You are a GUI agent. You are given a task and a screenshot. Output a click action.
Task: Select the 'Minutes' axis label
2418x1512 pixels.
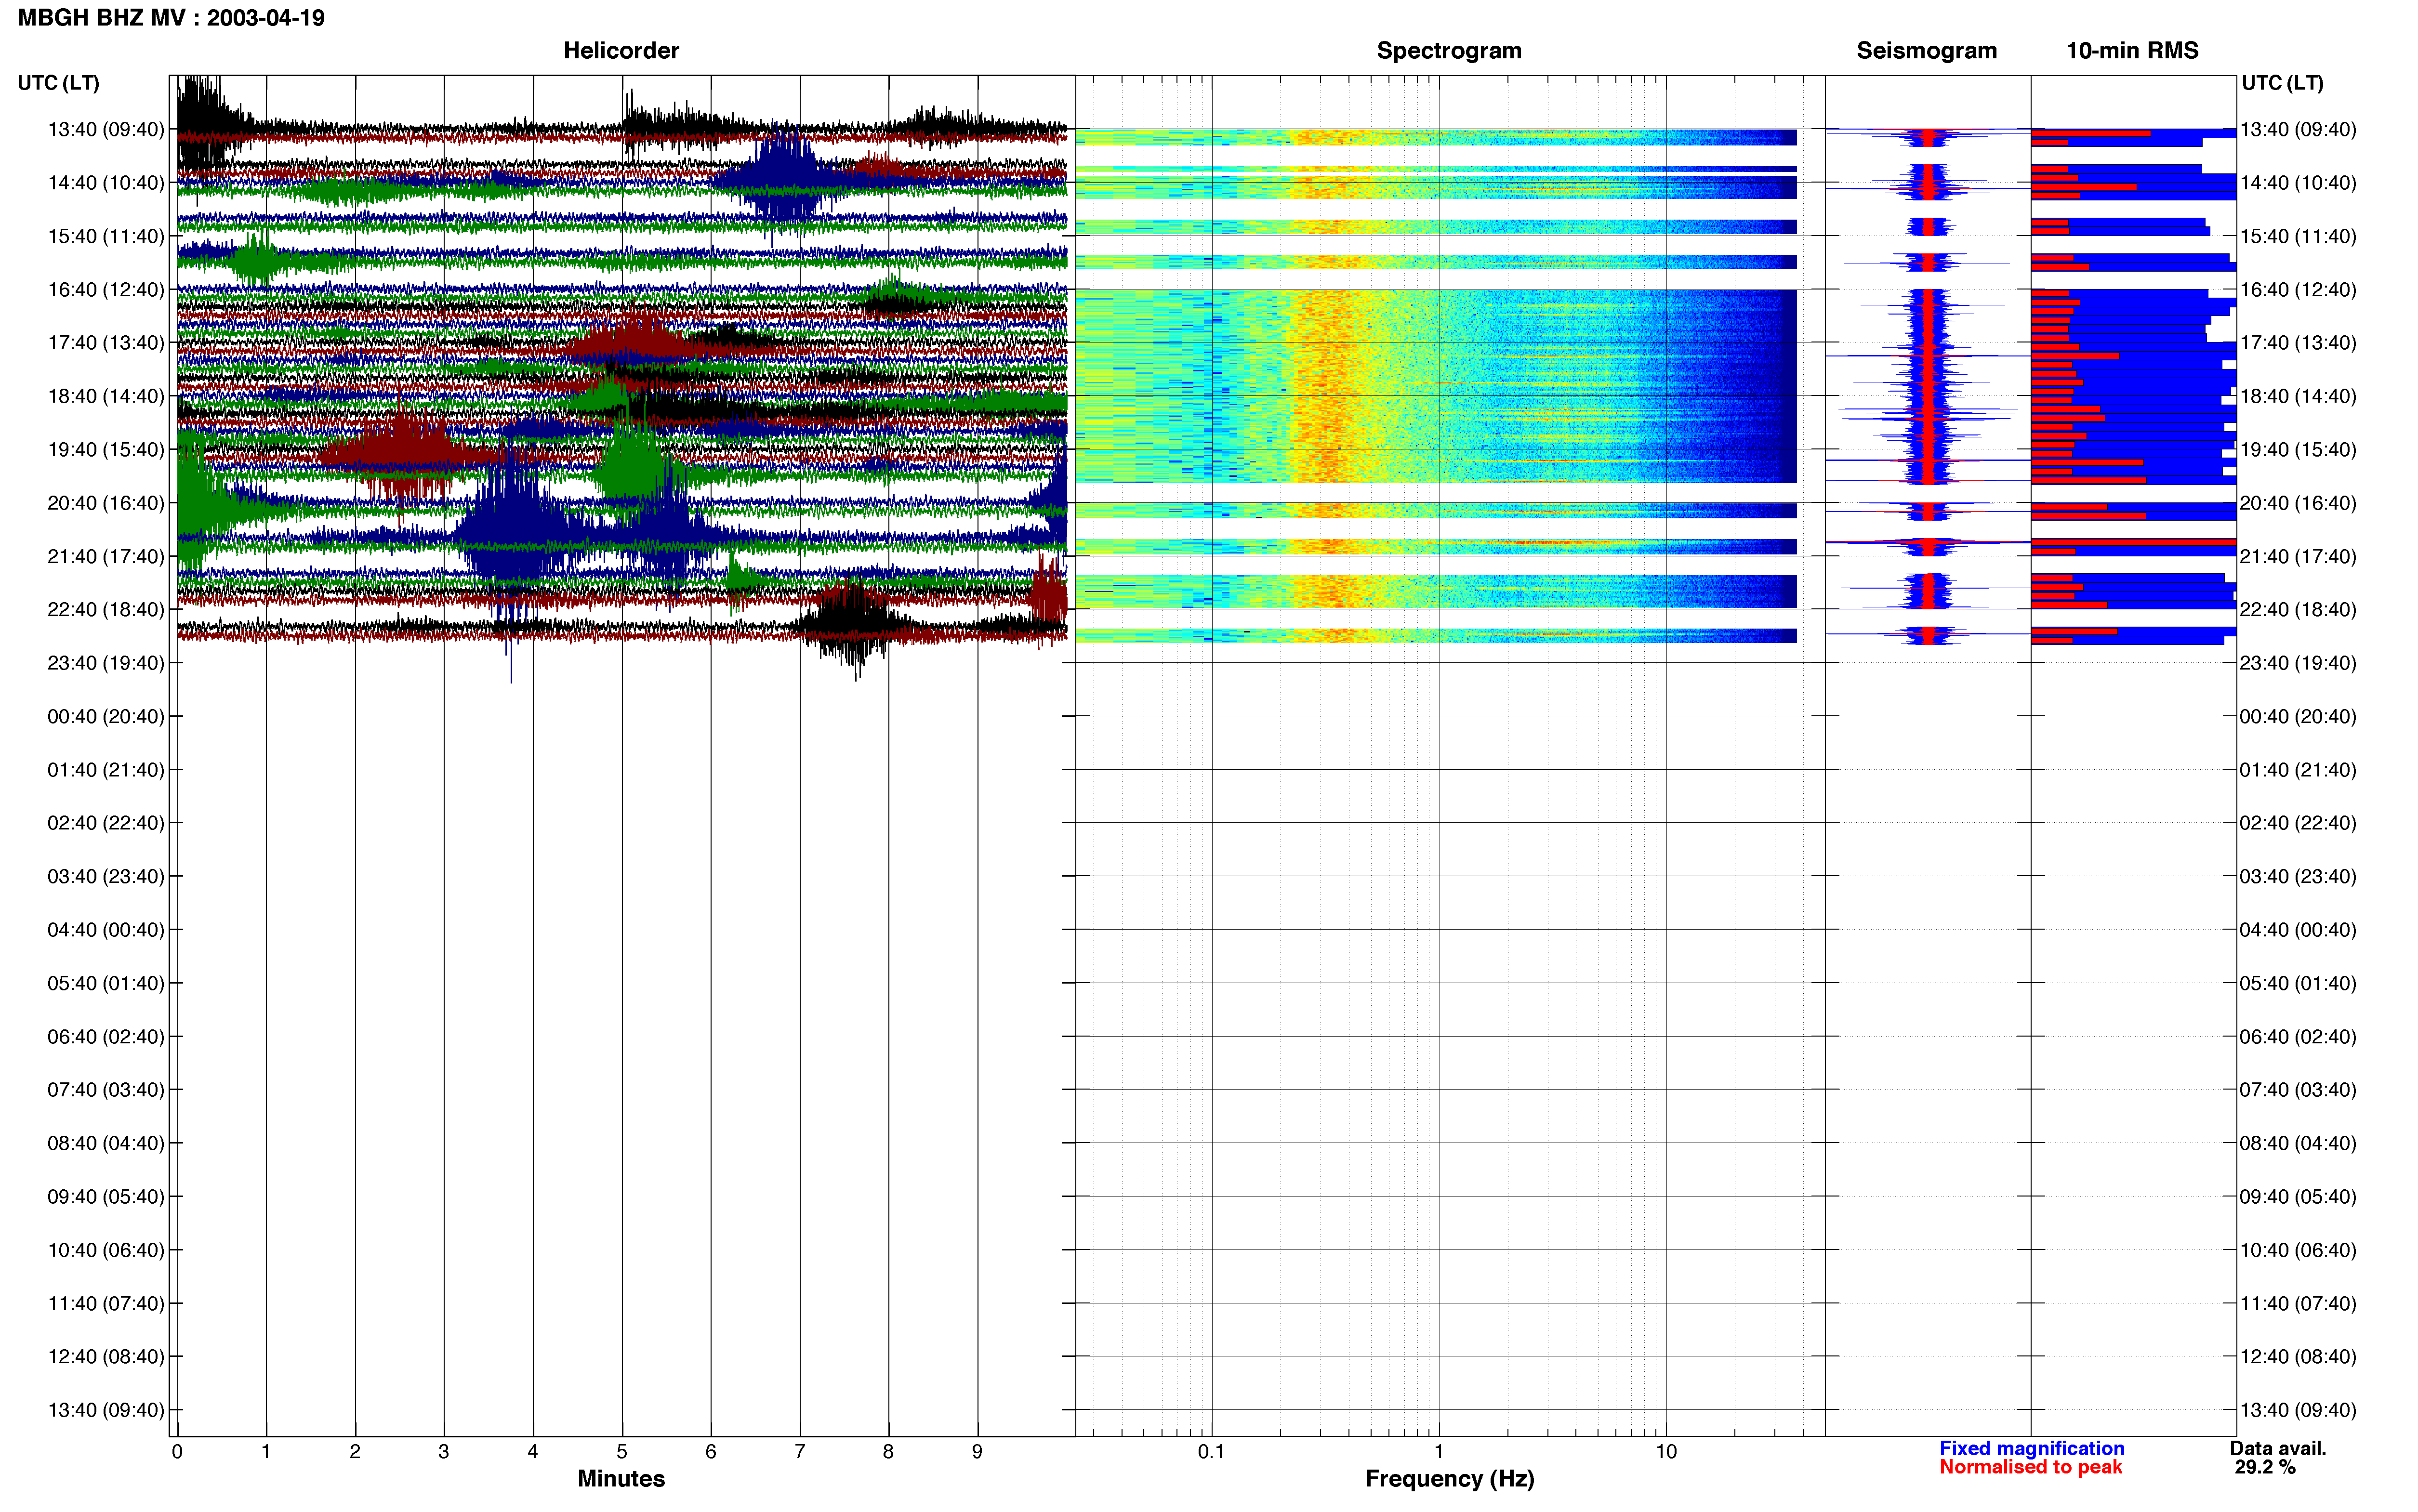621,1478
